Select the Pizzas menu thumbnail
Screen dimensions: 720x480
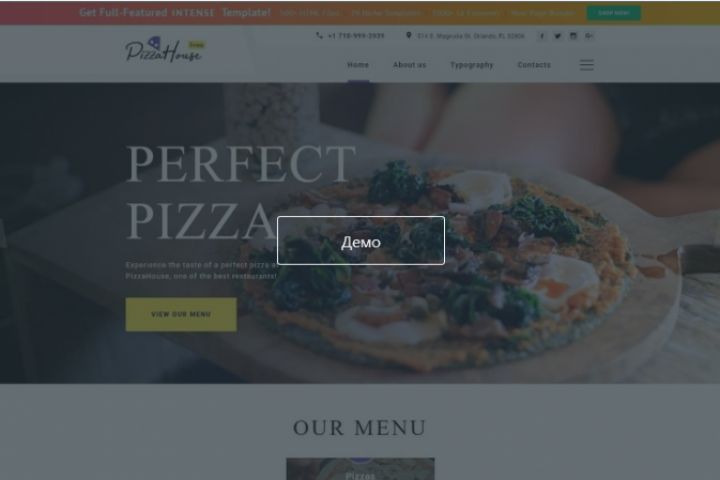coord(360,469)
